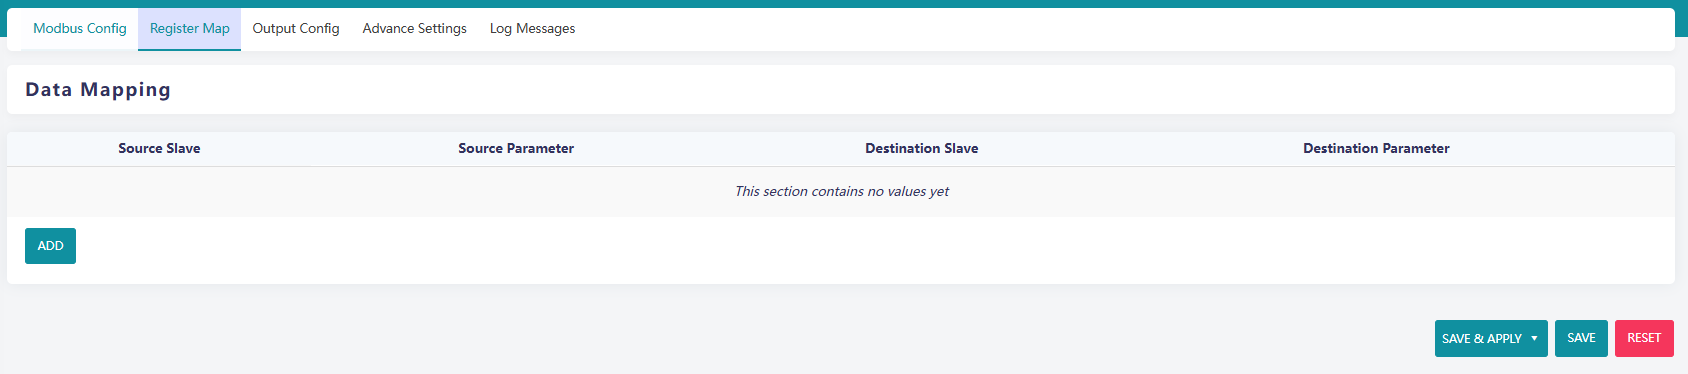Click the Source Parameter column header
This screenshot has width=1688, height=374.
click(516, 149)
